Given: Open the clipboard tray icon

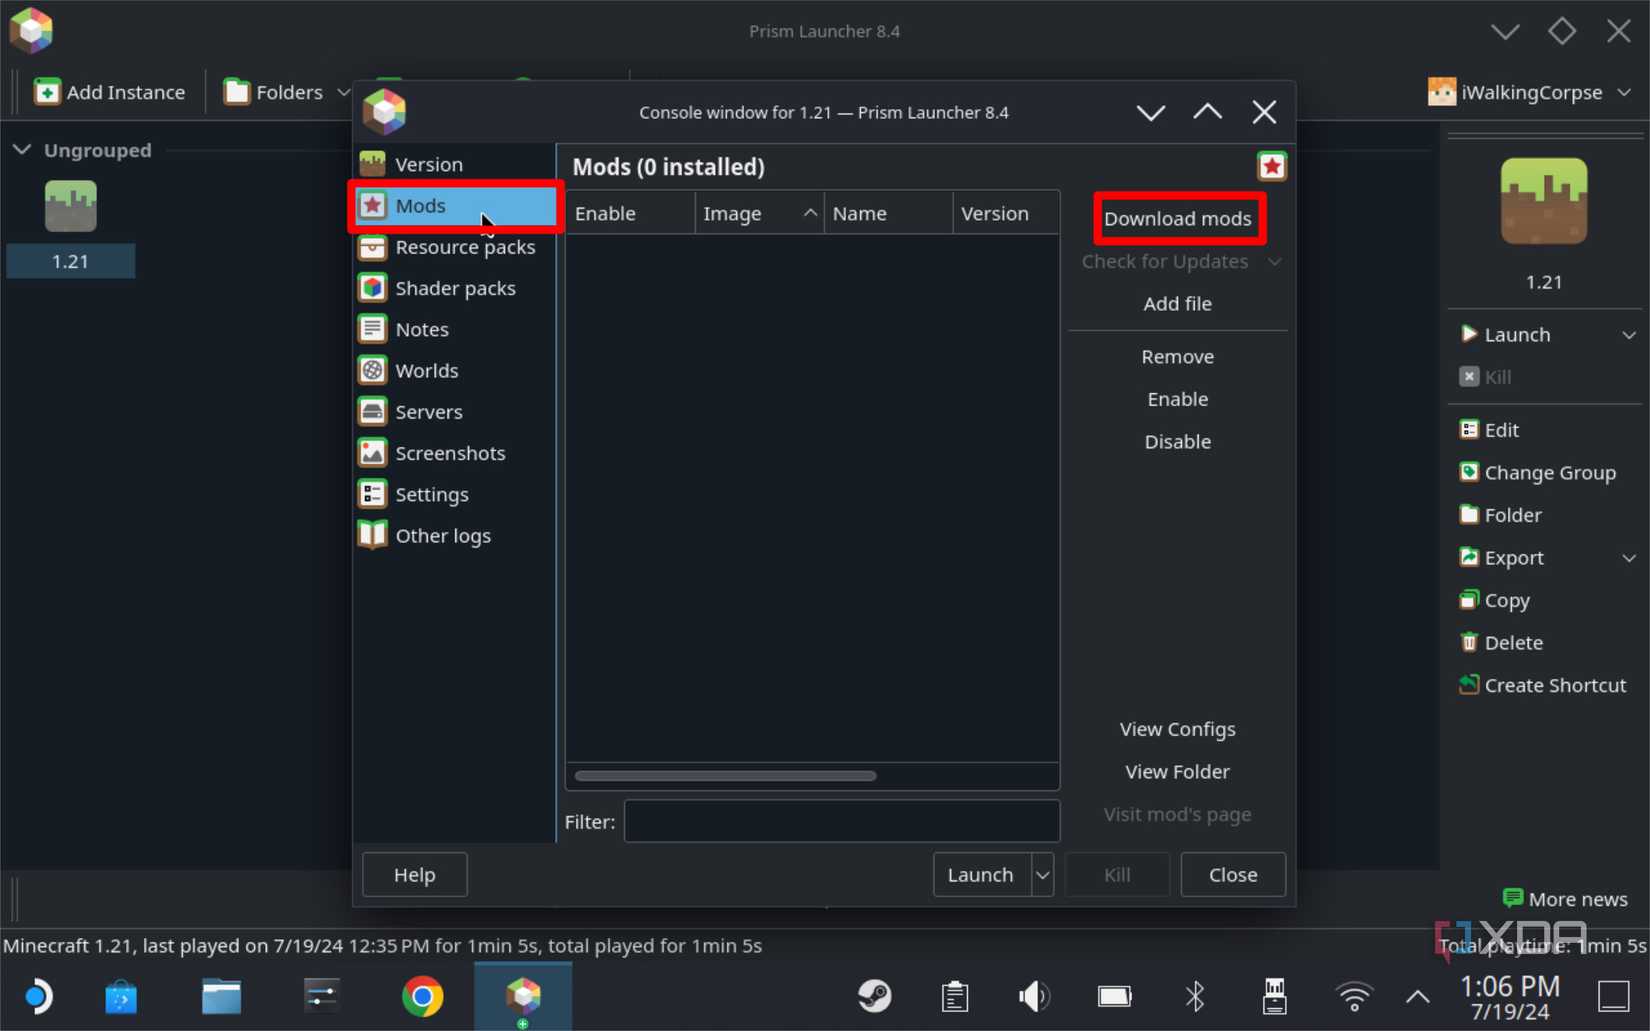Looking at the screenshot, I should coord(955,996).
